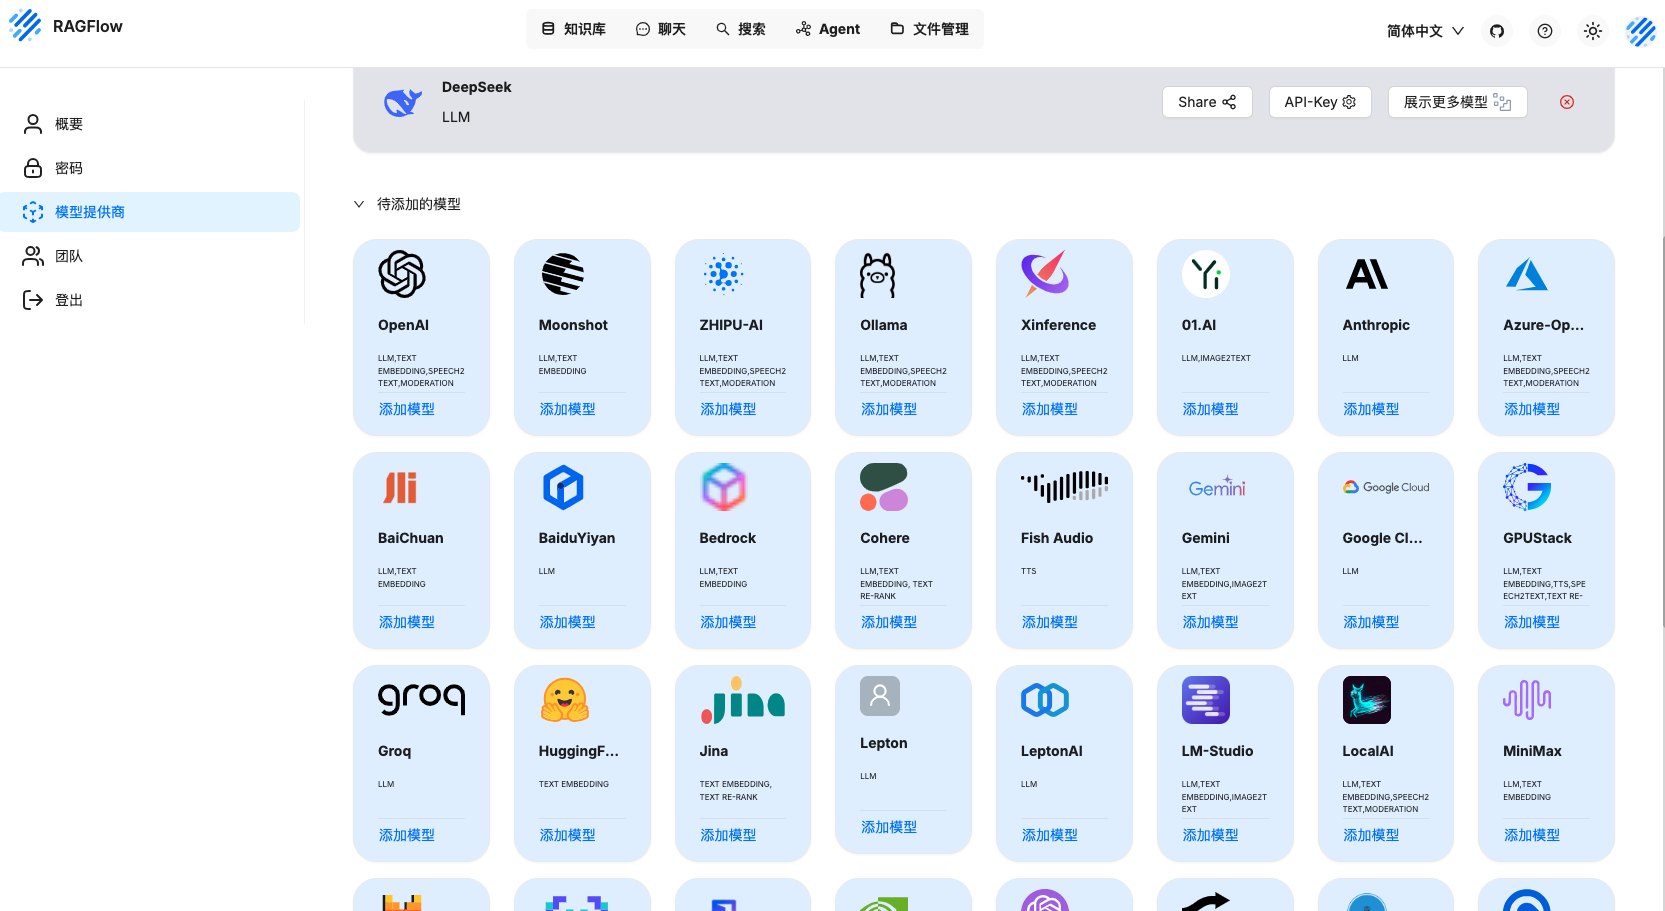Viewport: 1665px width, 911px height.
Task: Click 添加模型 under OpenAI
Action: pos(407,409)
